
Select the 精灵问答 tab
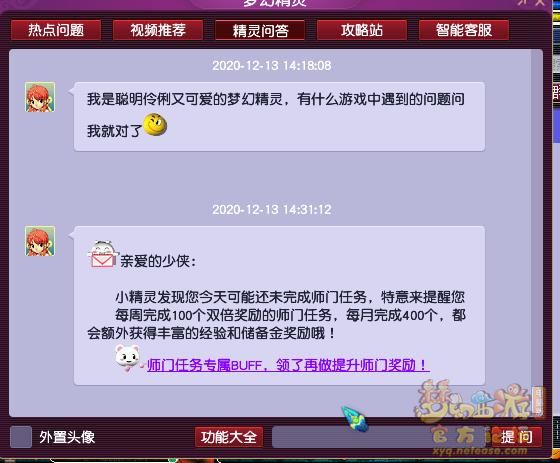point(260,30)
